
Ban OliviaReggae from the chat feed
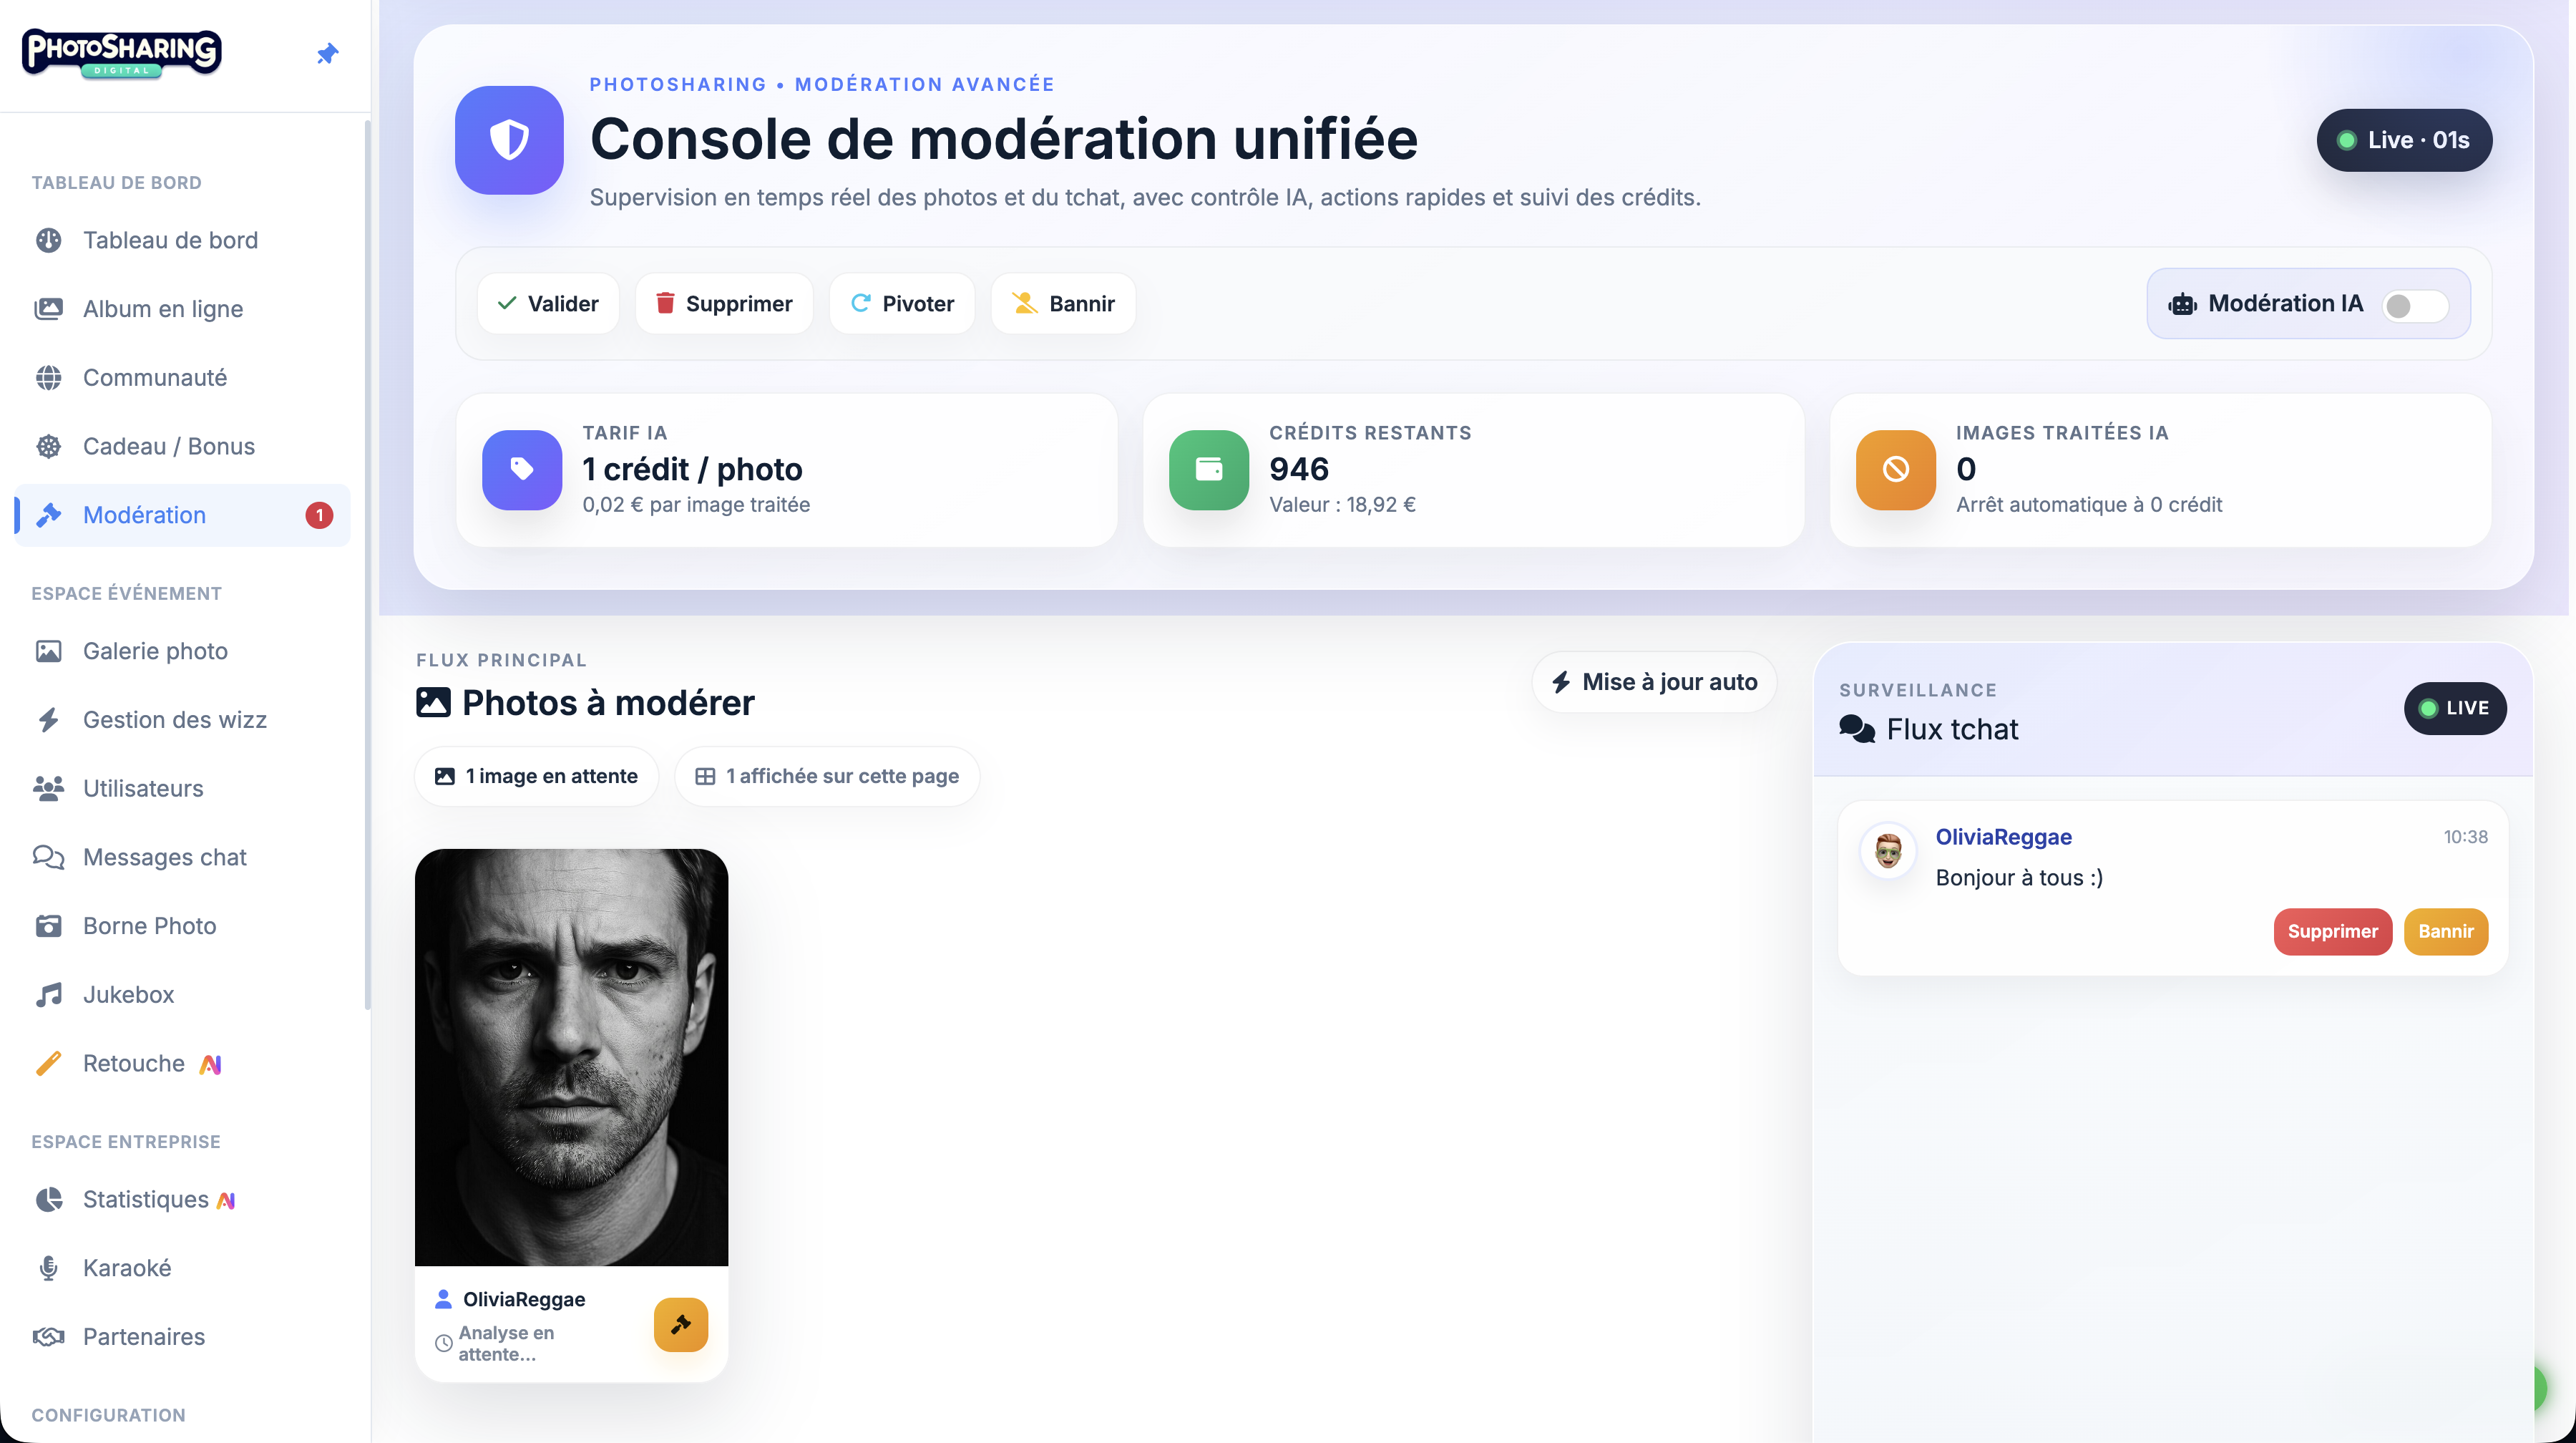click(2446, 931)
